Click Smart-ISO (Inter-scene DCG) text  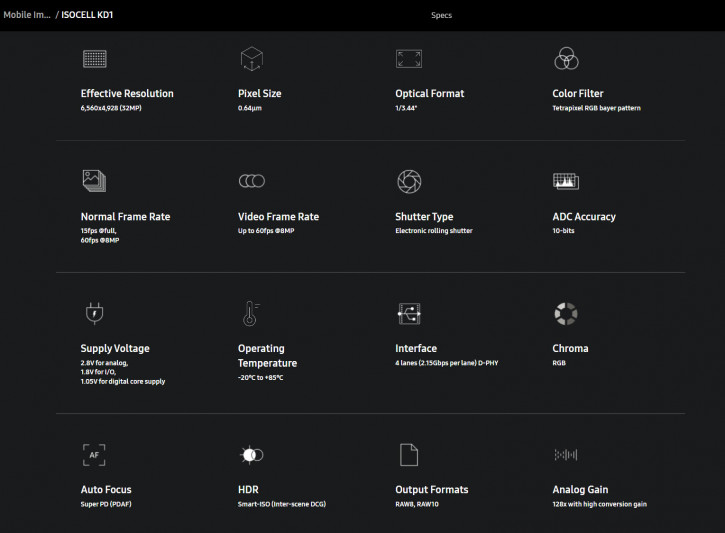coord(282,504)
